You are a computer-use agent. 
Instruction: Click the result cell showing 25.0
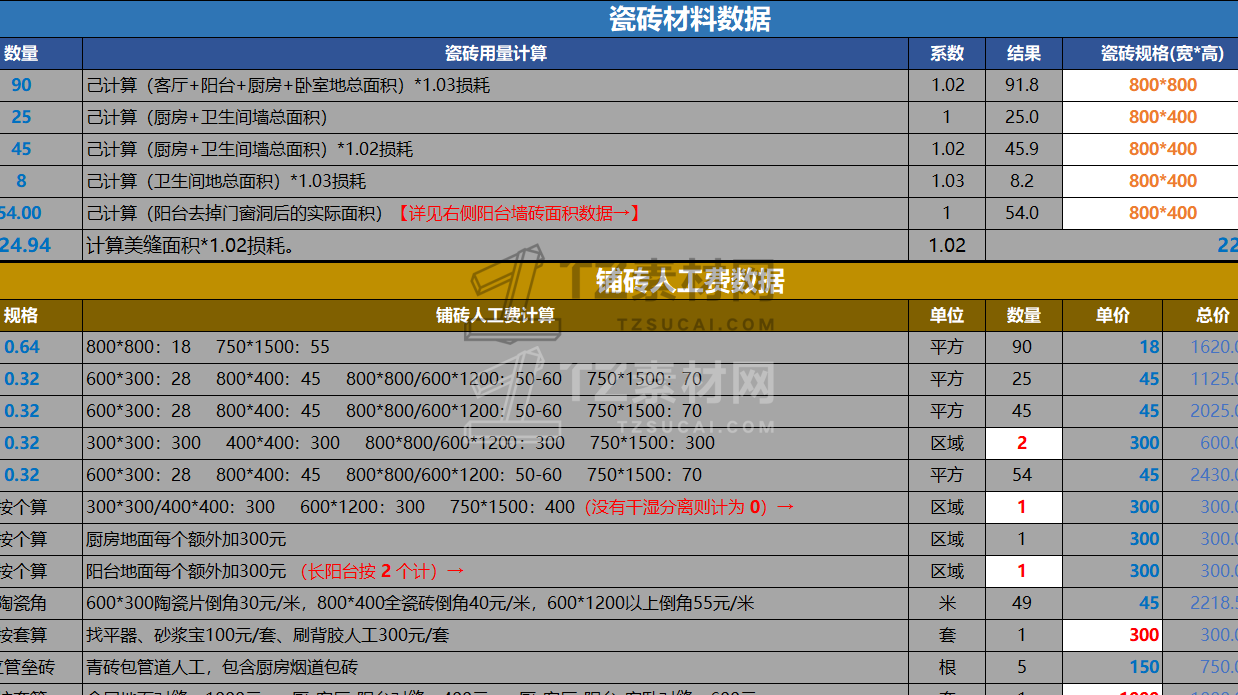point(1023,117)
